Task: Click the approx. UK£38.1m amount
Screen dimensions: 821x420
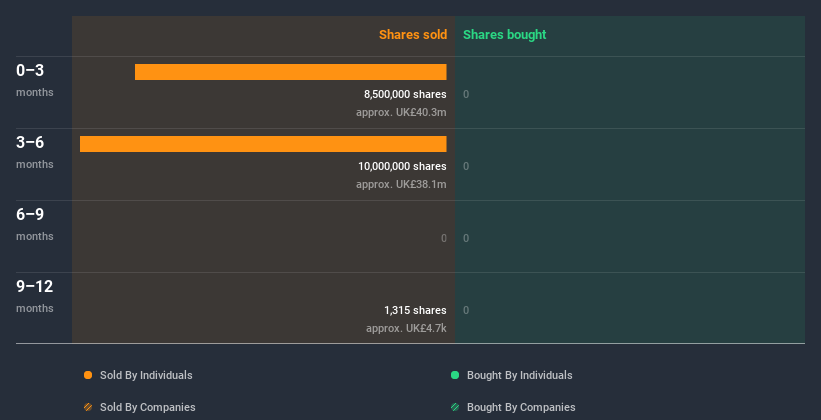Action: [x=401, y=184]
